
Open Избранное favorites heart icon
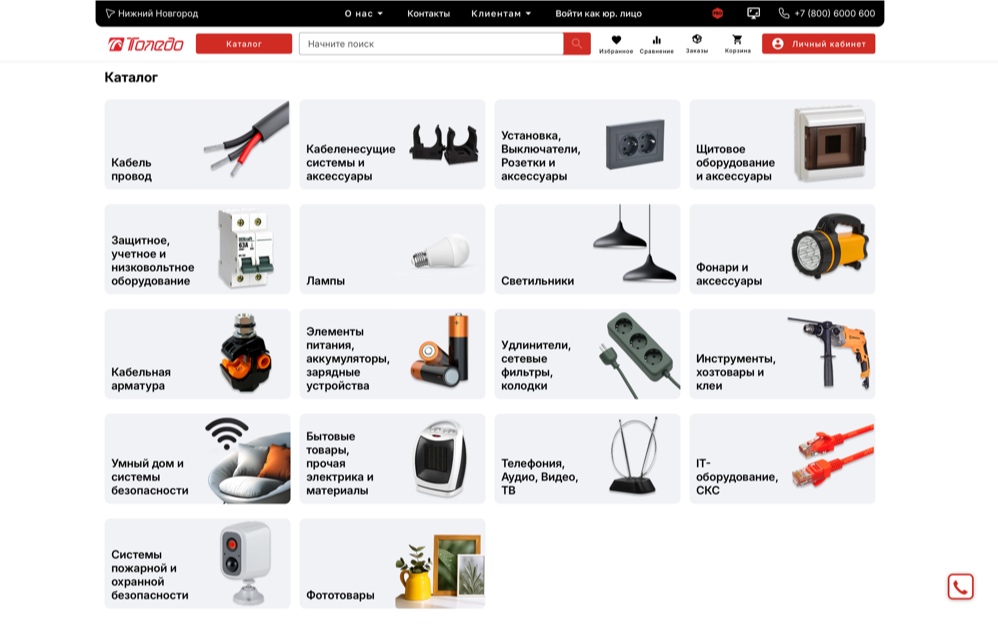click(616, 41)
